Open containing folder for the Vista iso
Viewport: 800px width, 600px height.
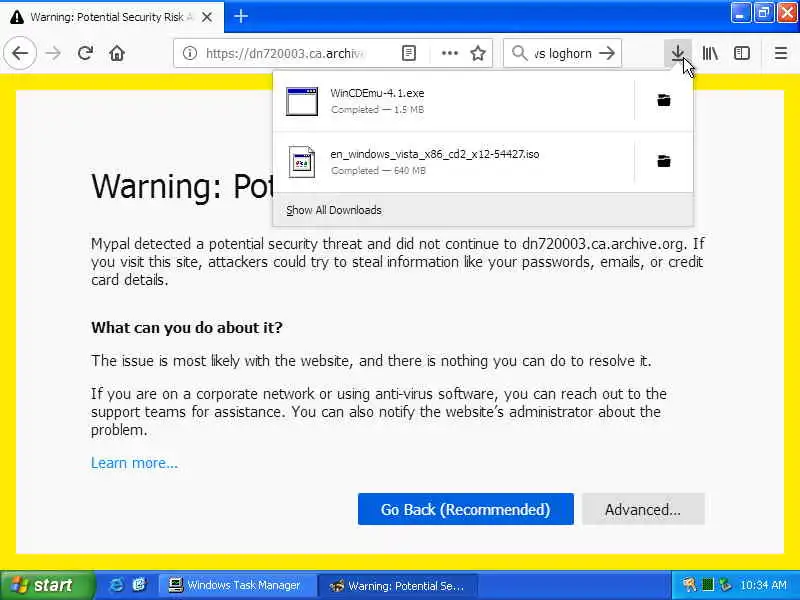663,162
